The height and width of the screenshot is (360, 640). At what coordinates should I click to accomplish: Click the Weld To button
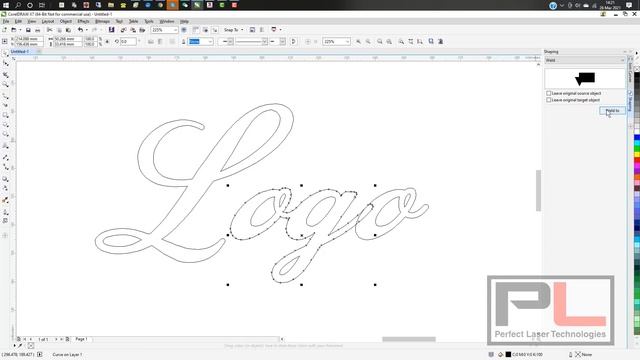pos(612,111)
